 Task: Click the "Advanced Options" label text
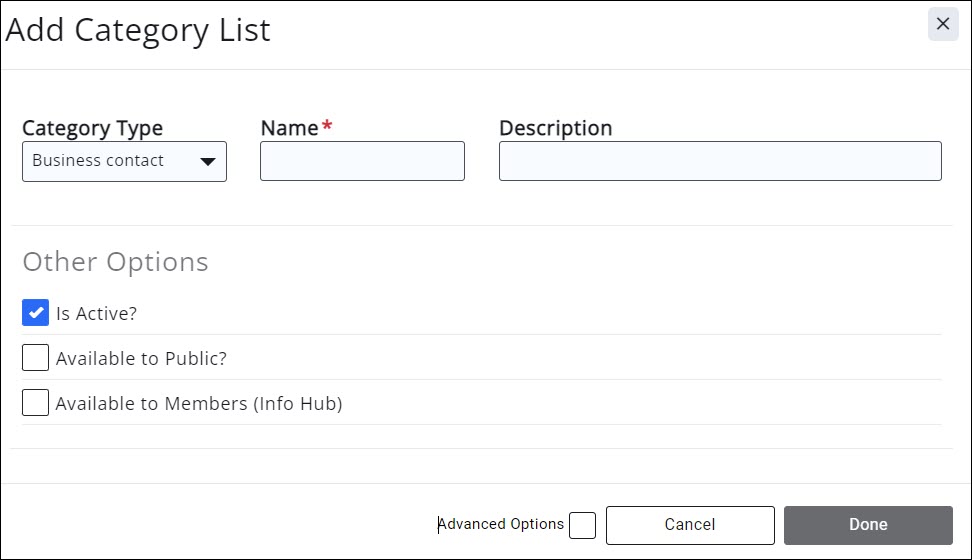pos(501,525)
